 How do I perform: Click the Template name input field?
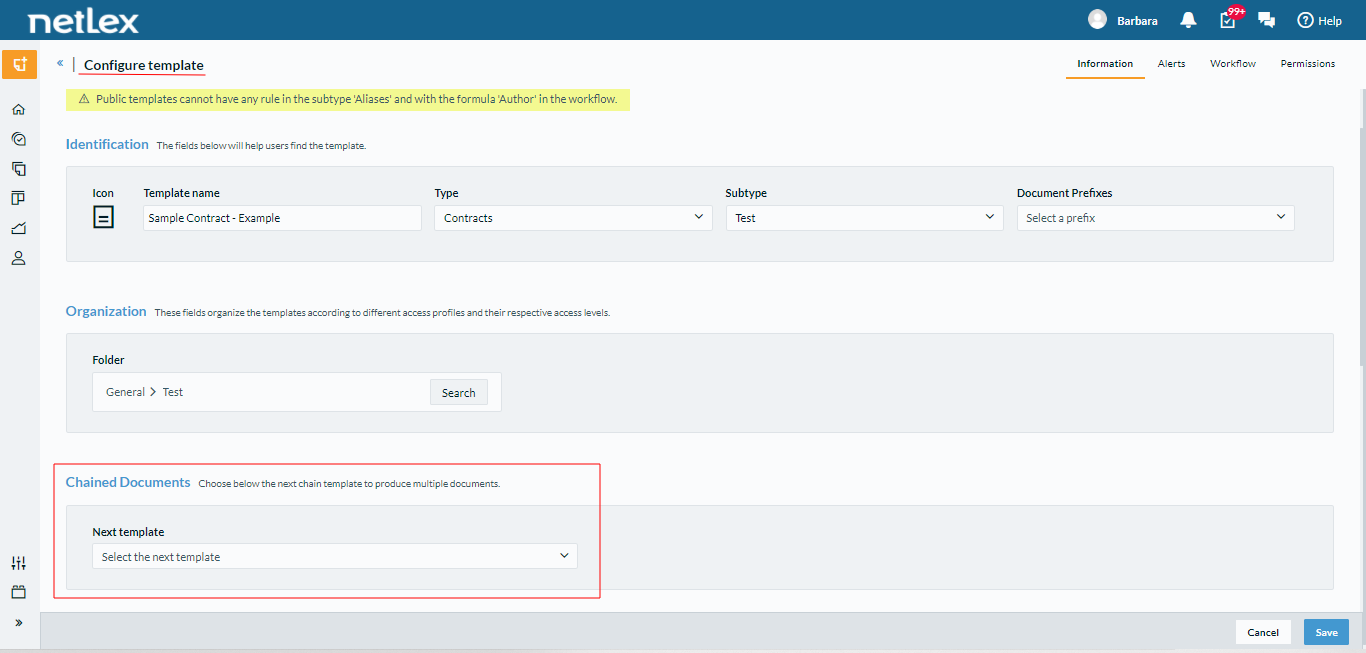[x=282, y=218]
